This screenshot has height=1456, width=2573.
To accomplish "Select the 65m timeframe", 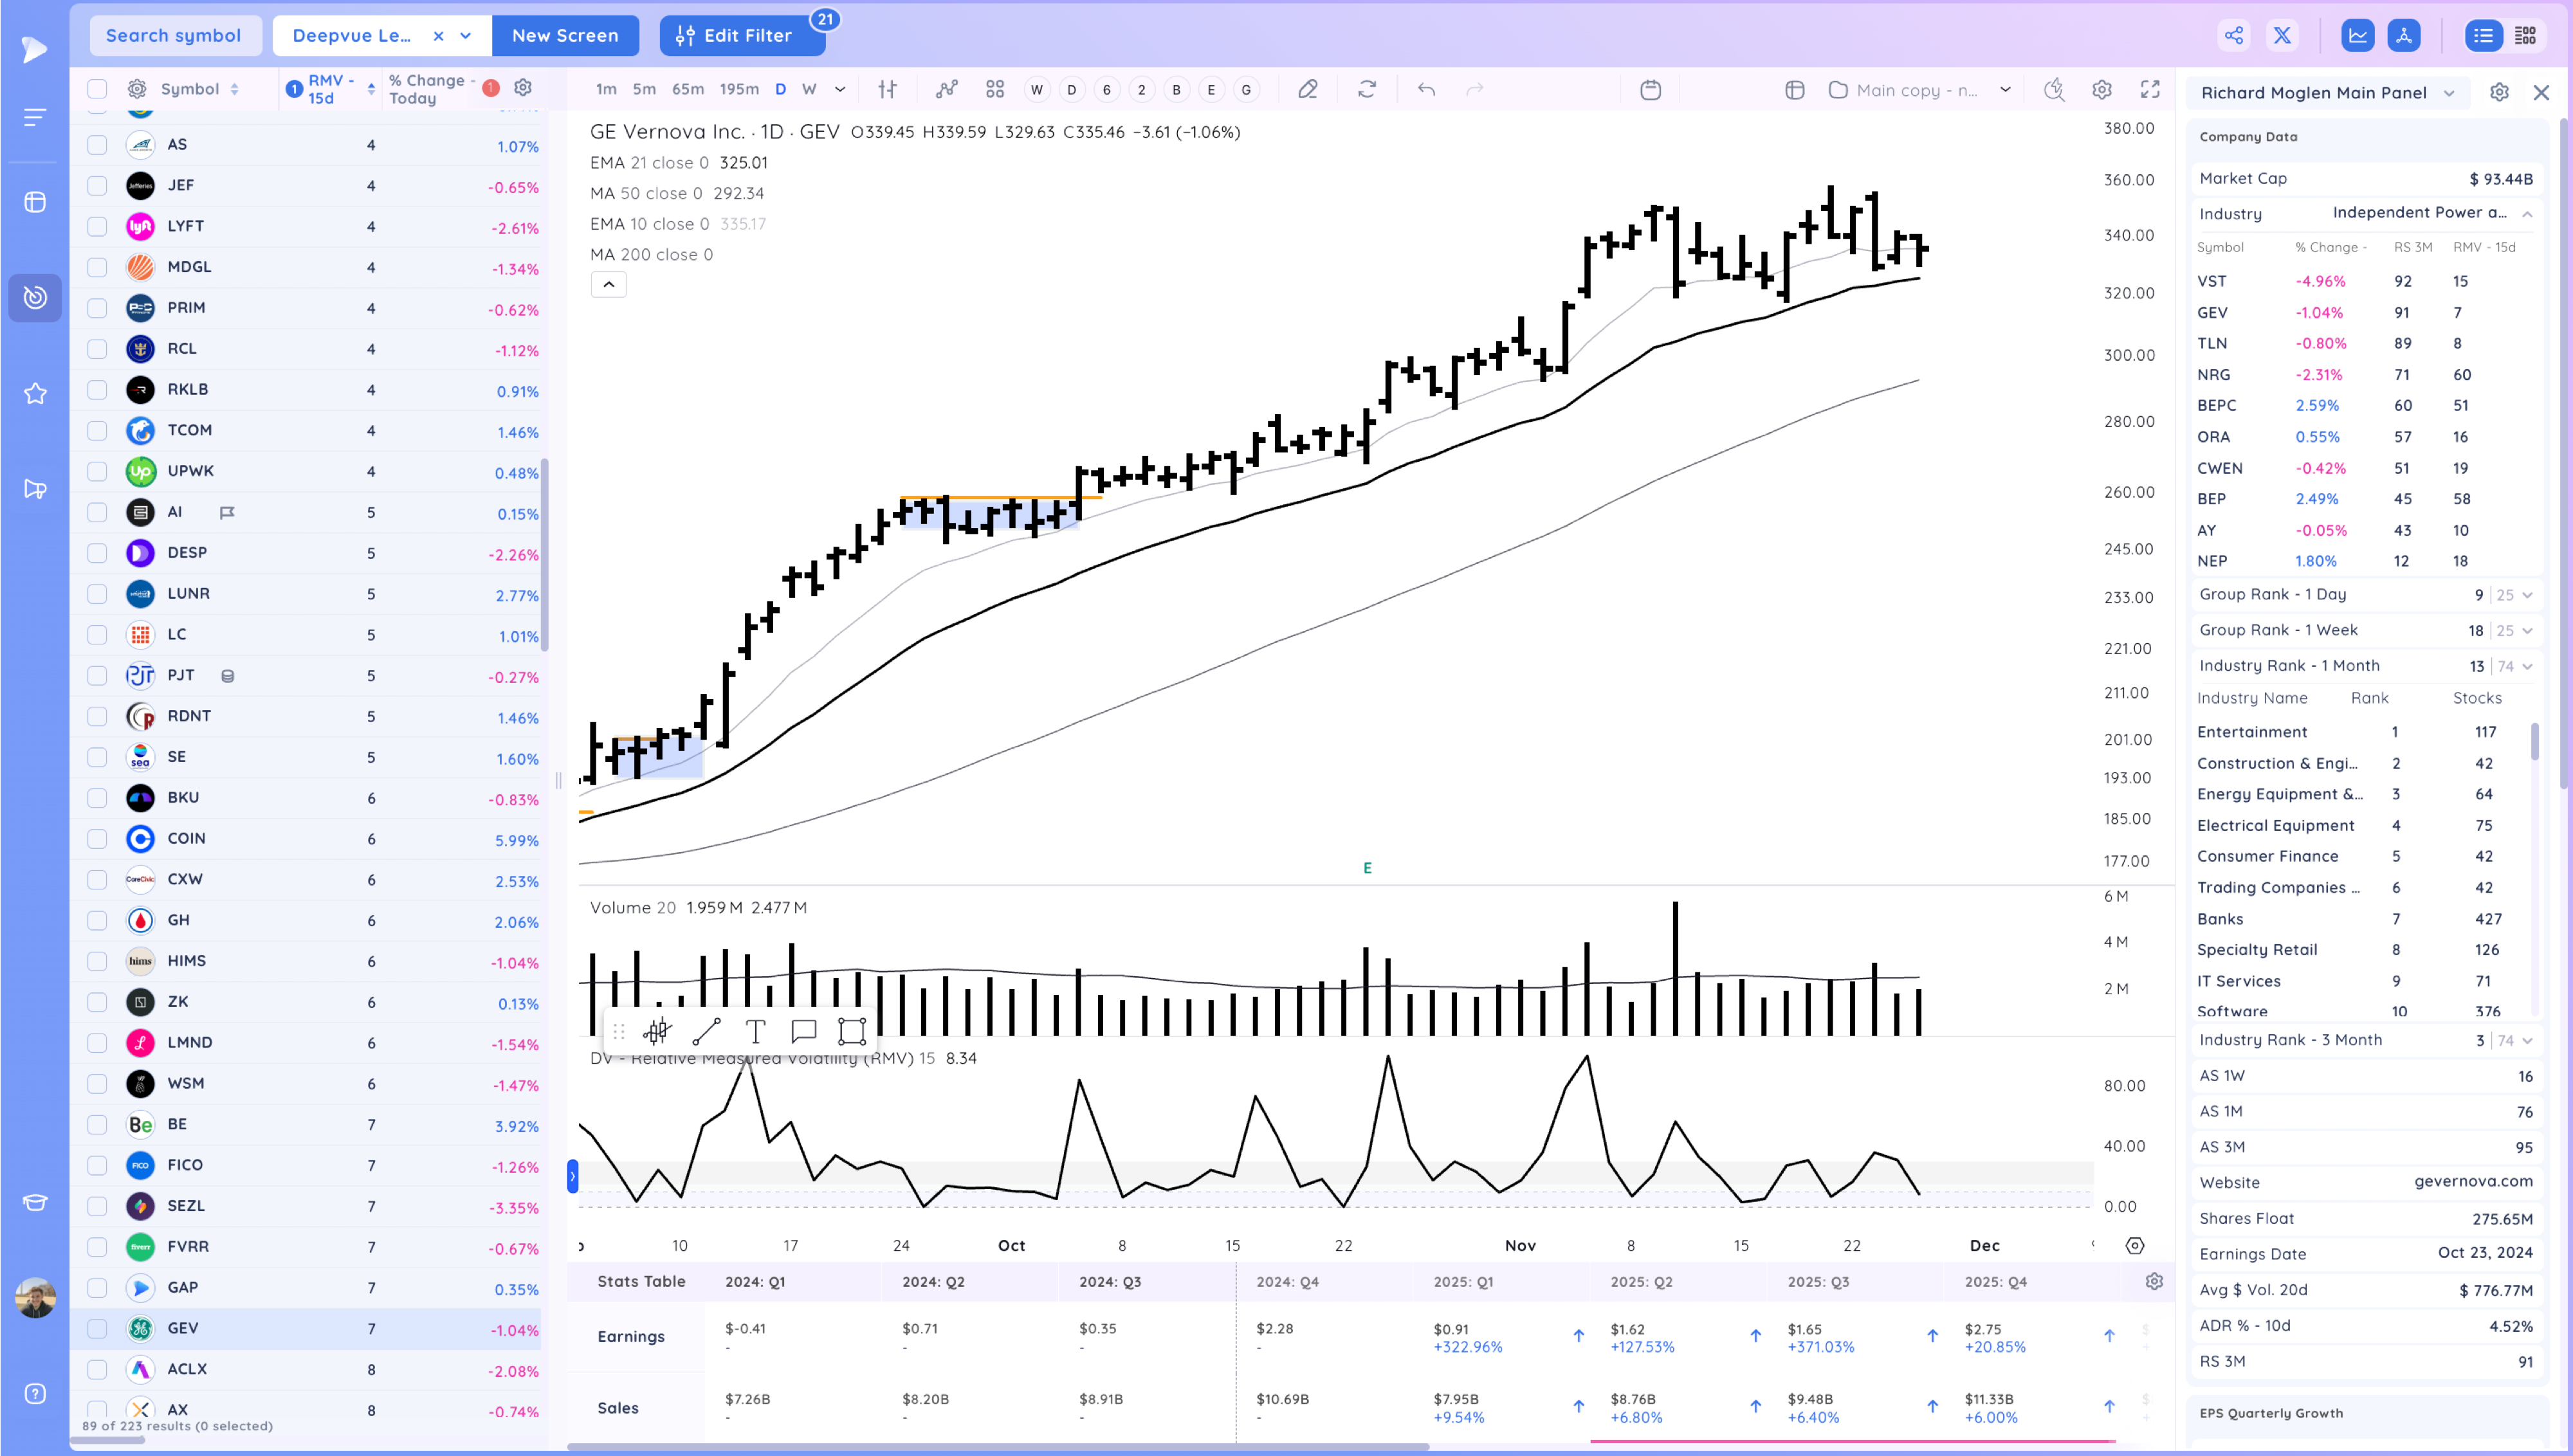I will click(x=688, y=89).
